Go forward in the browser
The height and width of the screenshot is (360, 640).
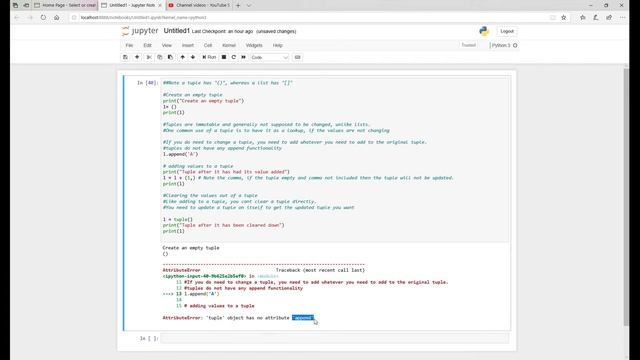click(x=30, y=18)
